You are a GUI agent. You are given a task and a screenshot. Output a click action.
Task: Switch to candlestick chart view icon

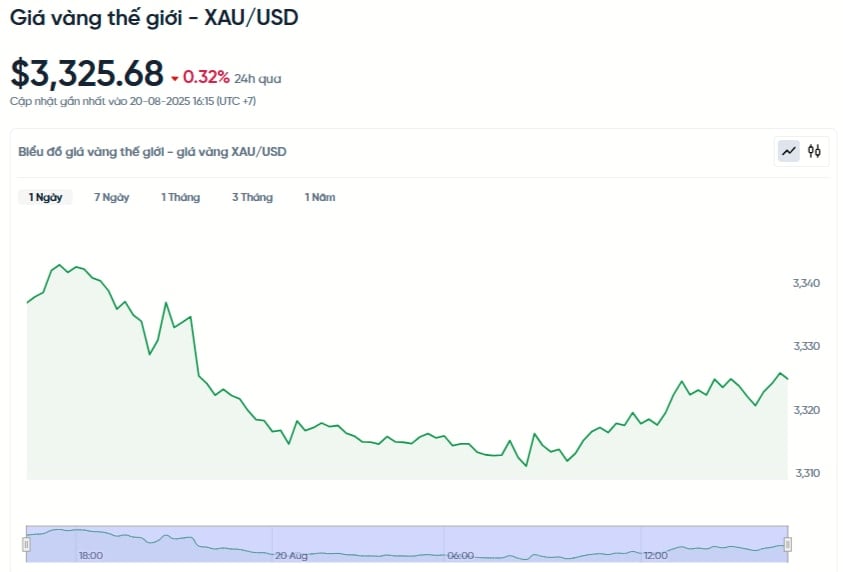click(x=814, y=152)
